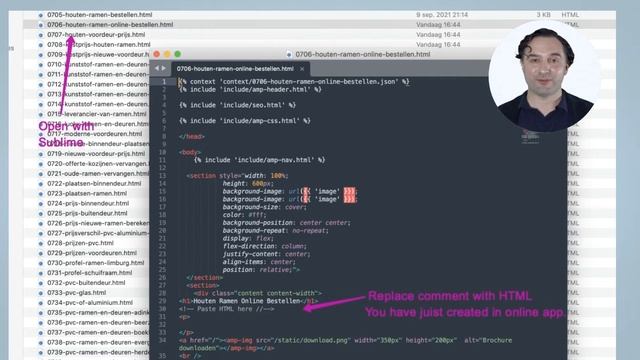Go back with the left navigation arrow
The image size is (640, 360).
[x=157, y=69]
